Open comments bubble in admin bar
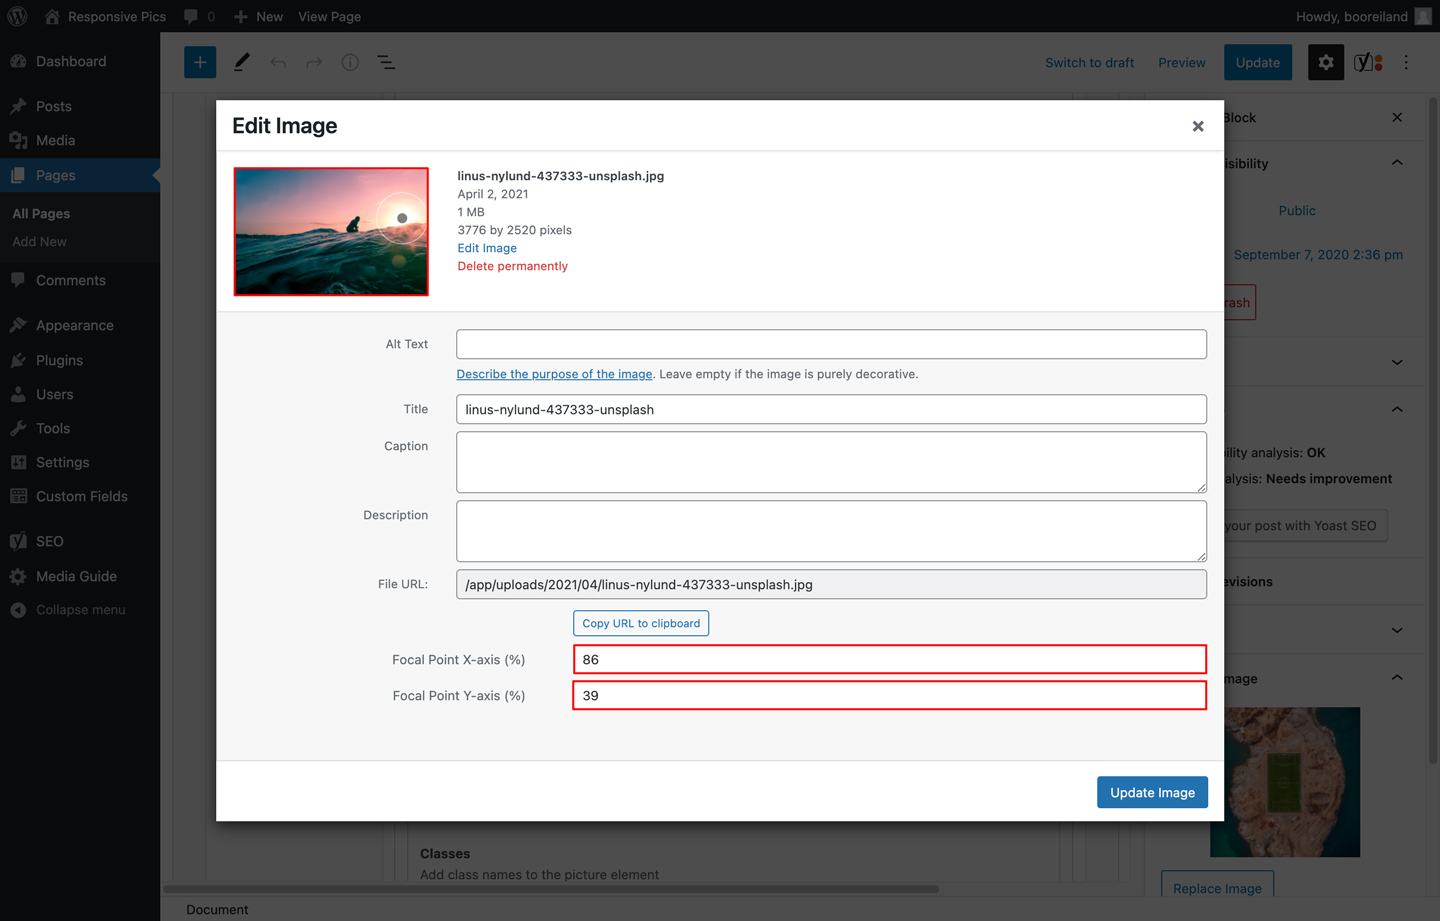Viewport: 1440px width, 921px height. [x=199, y=16]
